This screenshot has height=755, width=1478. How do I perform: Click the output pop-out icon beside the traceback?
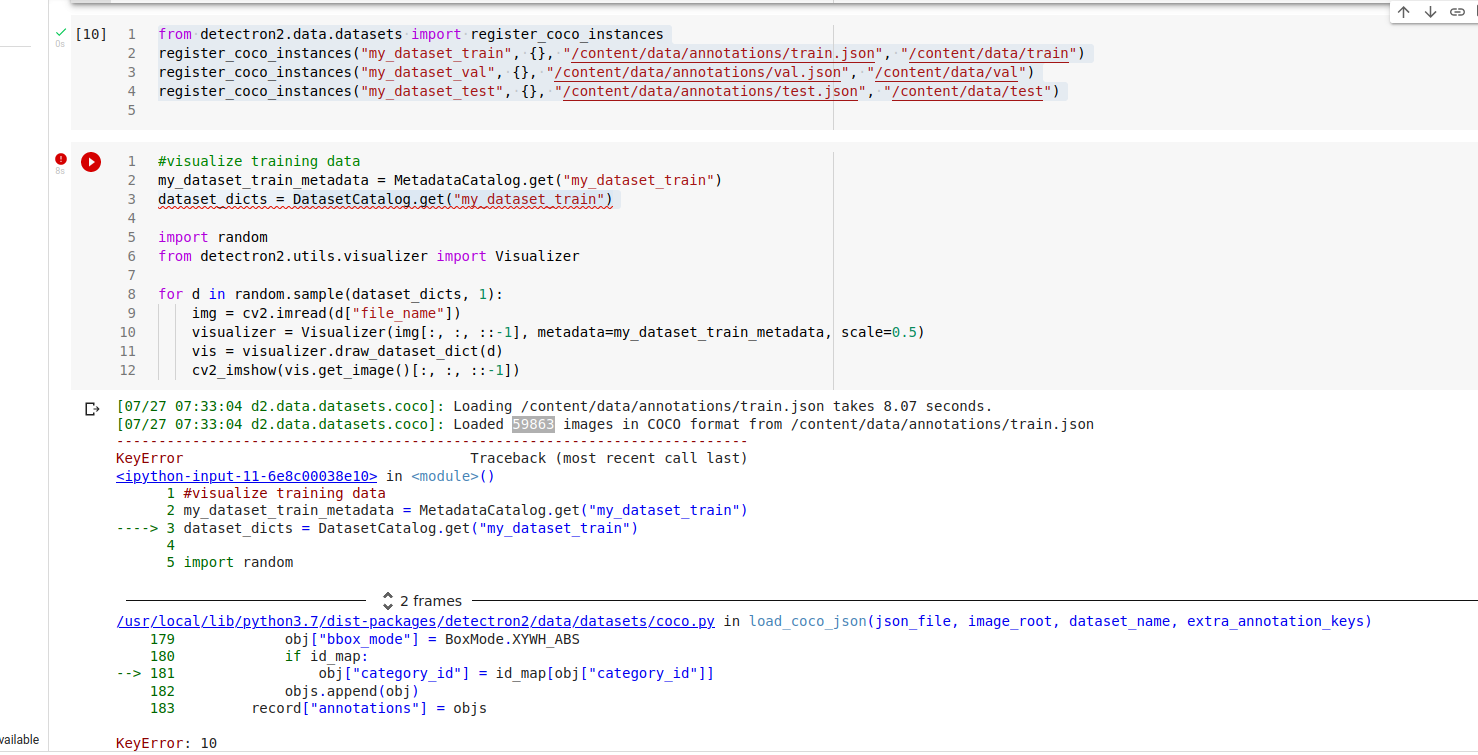(x=92, y=408)
